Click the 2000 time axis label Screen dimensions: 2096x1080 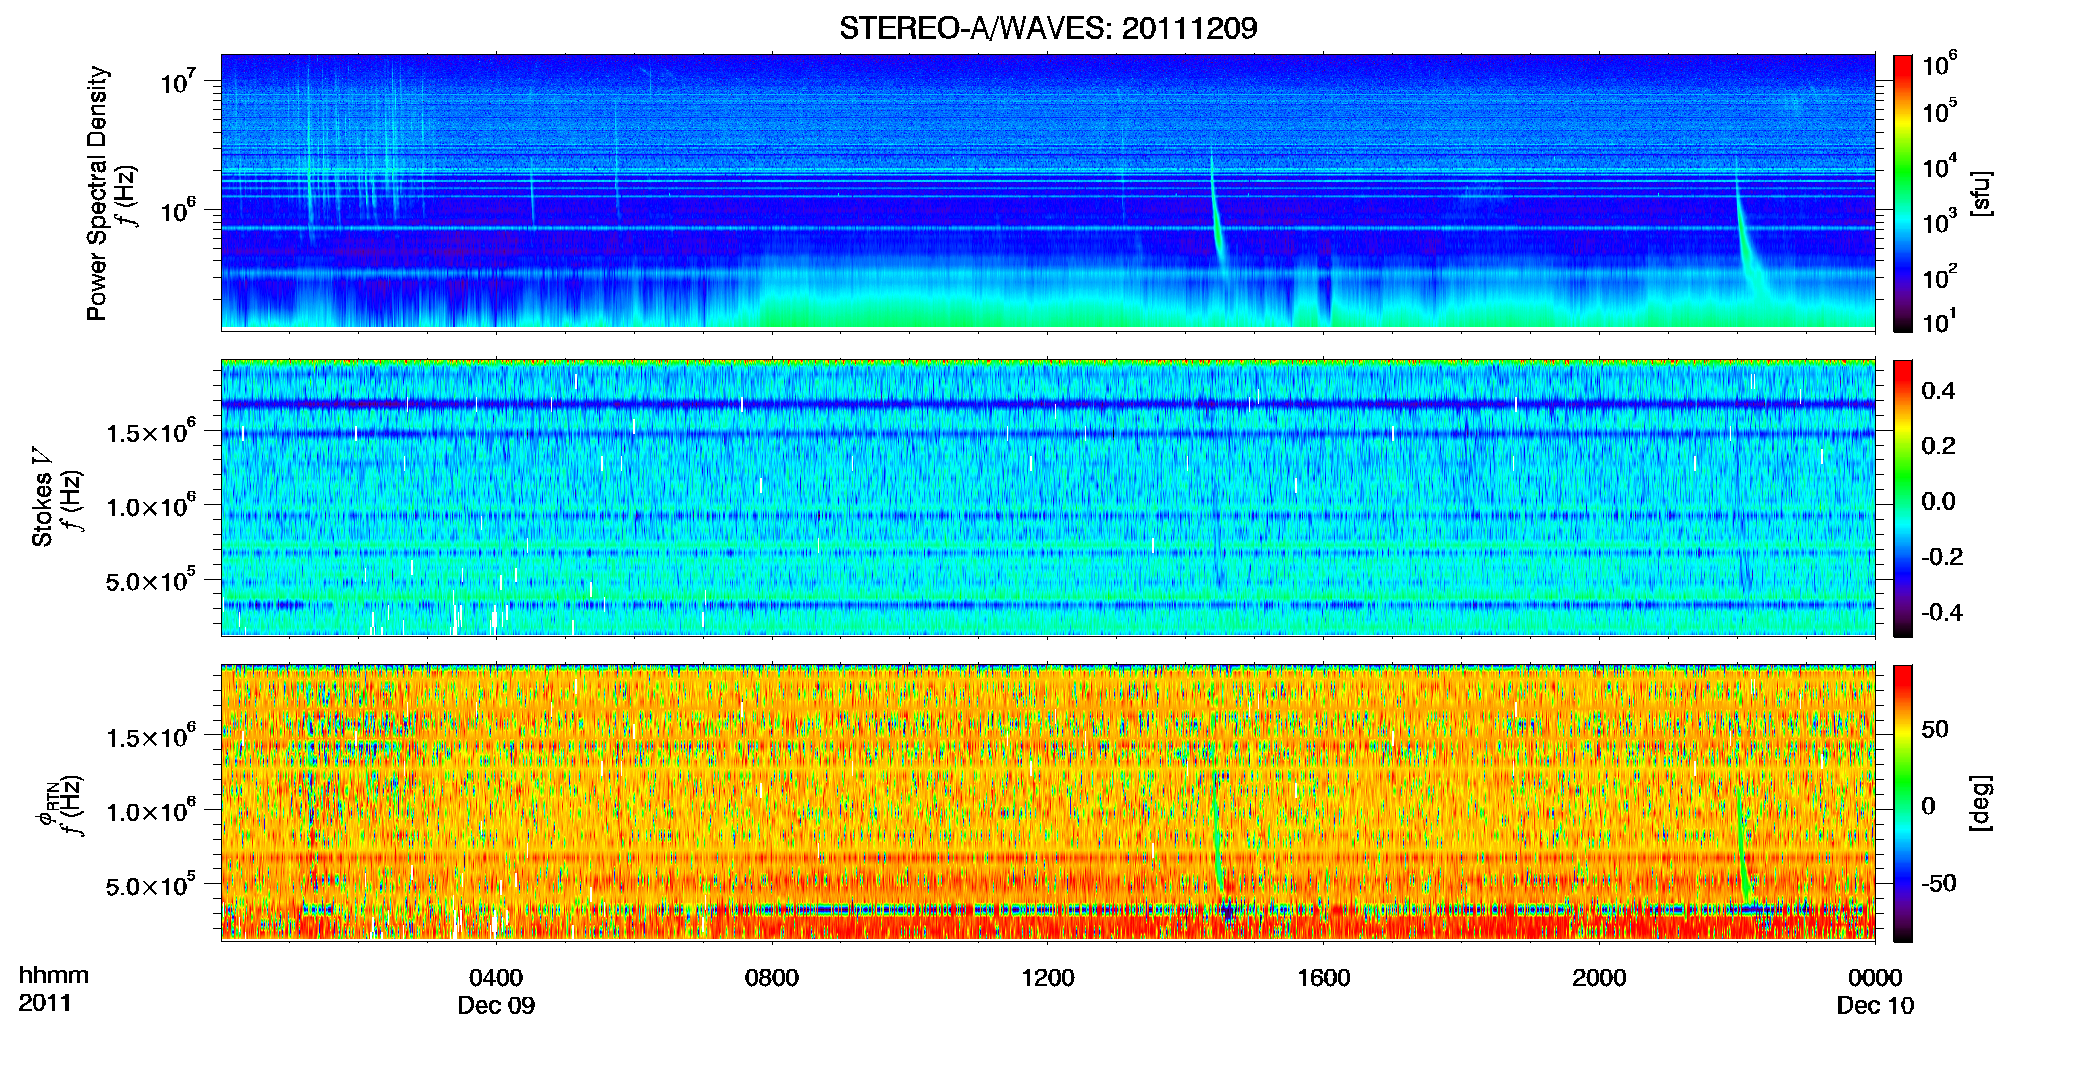(x=1599, y=978)
